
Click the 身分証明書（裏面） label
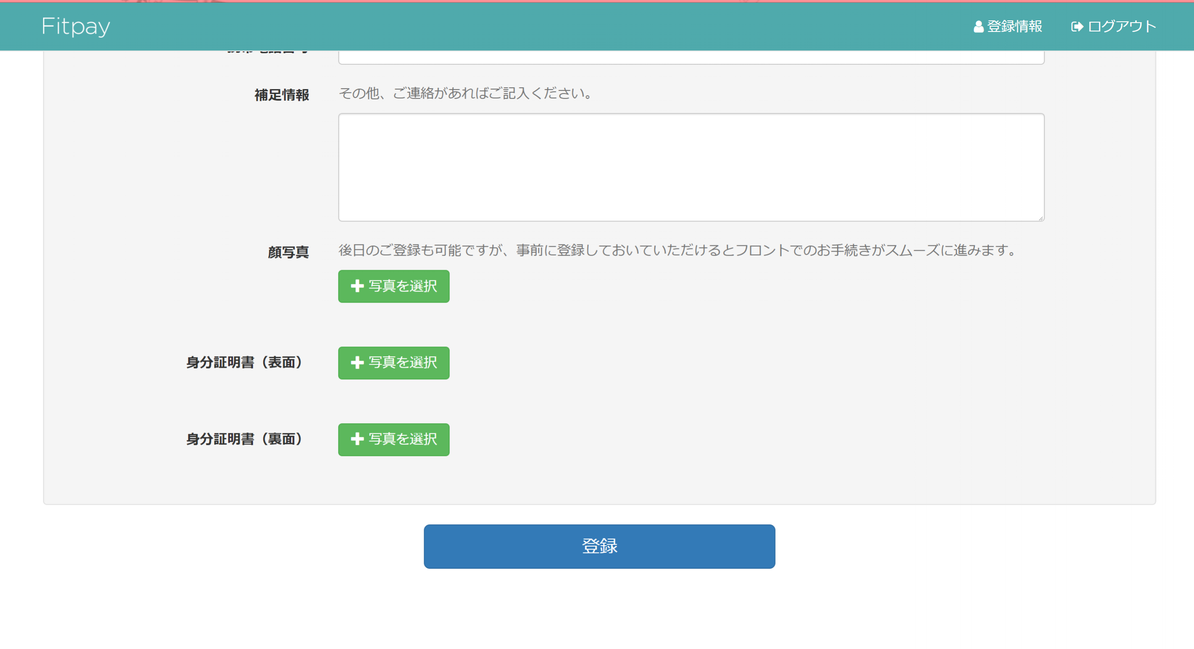244,439
